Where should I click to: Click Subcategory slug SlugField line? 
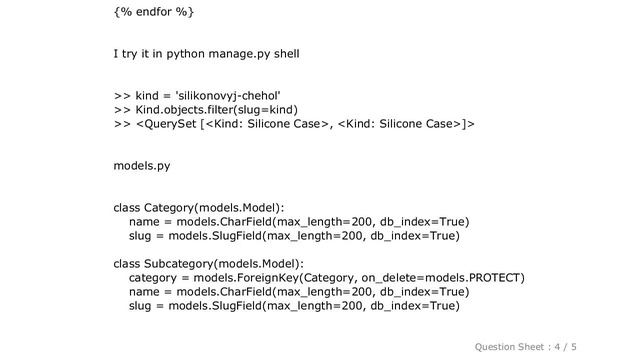click(294, 306)
